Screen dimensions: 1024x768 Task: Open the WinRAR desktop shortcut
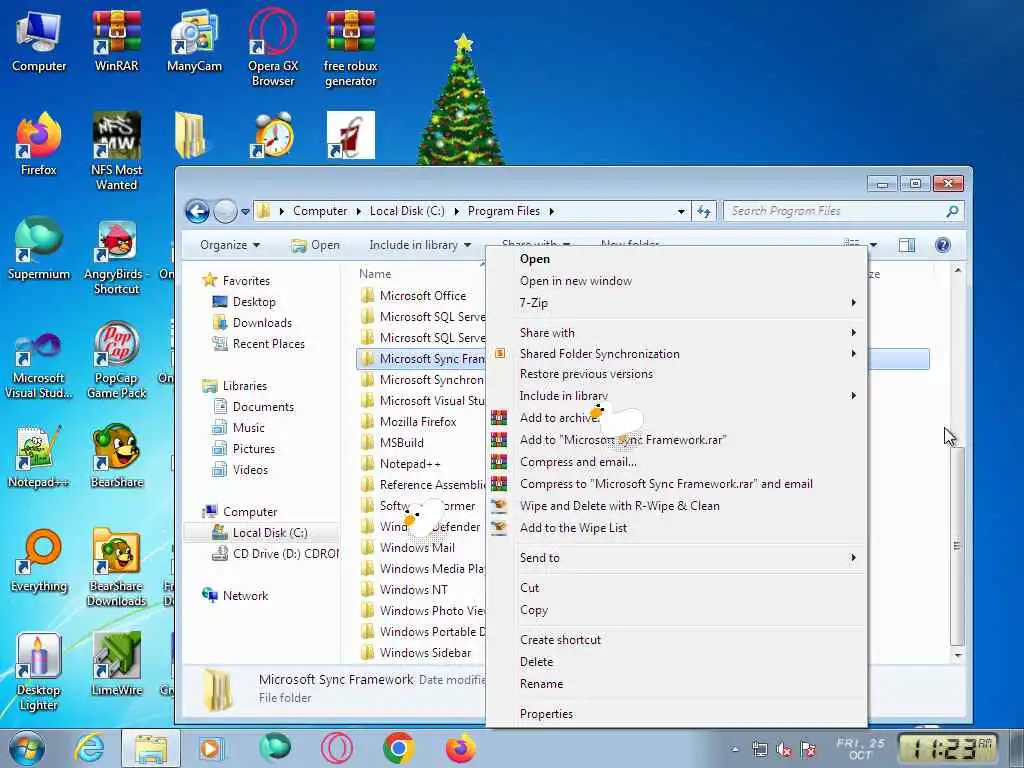click(116, 40)
